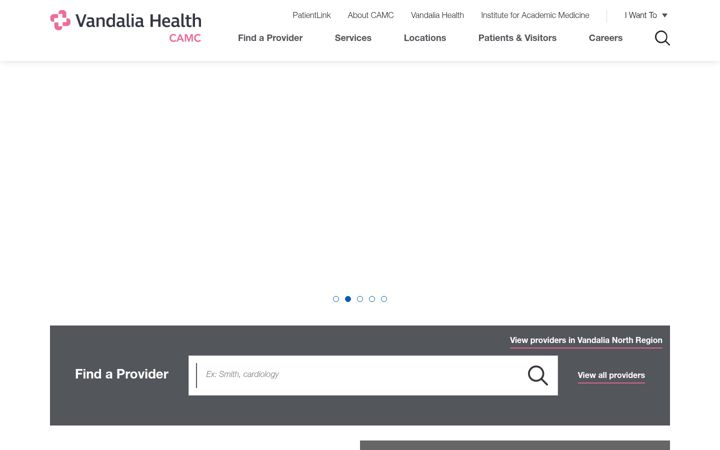Viewport: 720px width, 450px height.
Task: Open the Locations menu
Action: [425, 38]
